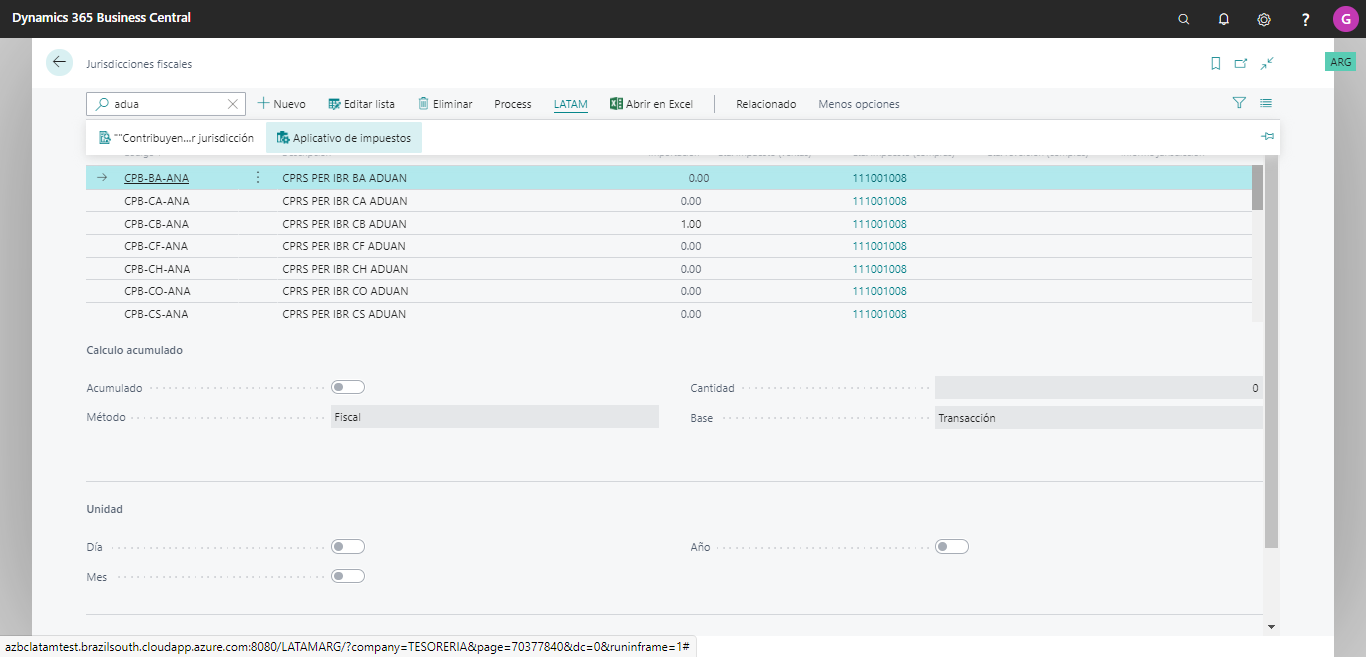1366x657 pixels.
Task: Click the ARG company badge
Action: pyautogui.click(x=1341, y=62)
